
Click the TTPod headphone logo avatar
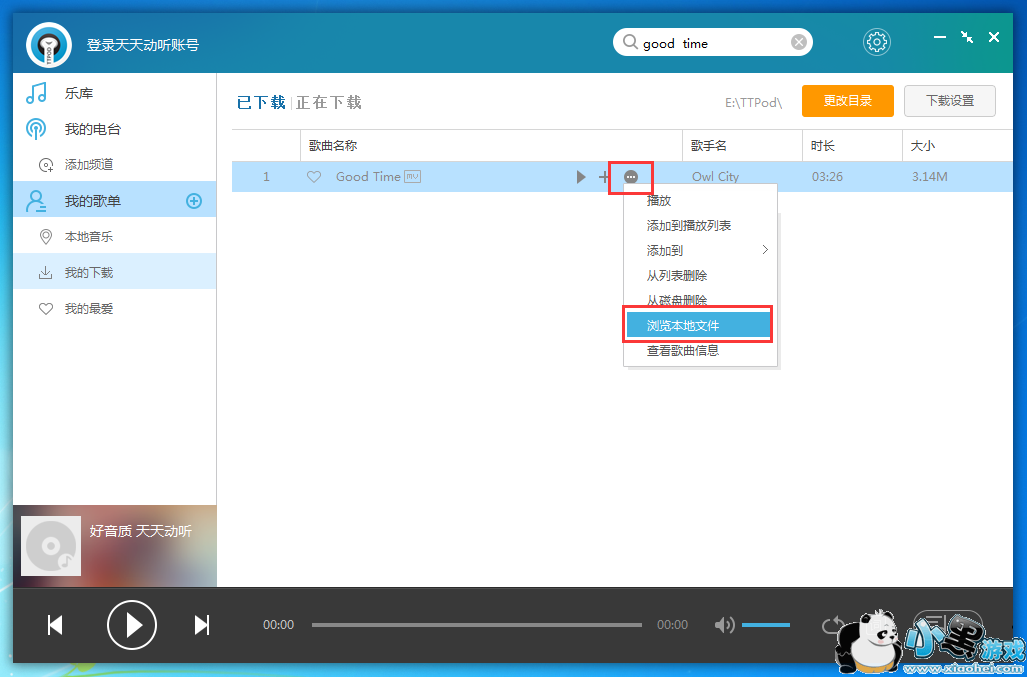pyautogui.click(x=49, y=45)
